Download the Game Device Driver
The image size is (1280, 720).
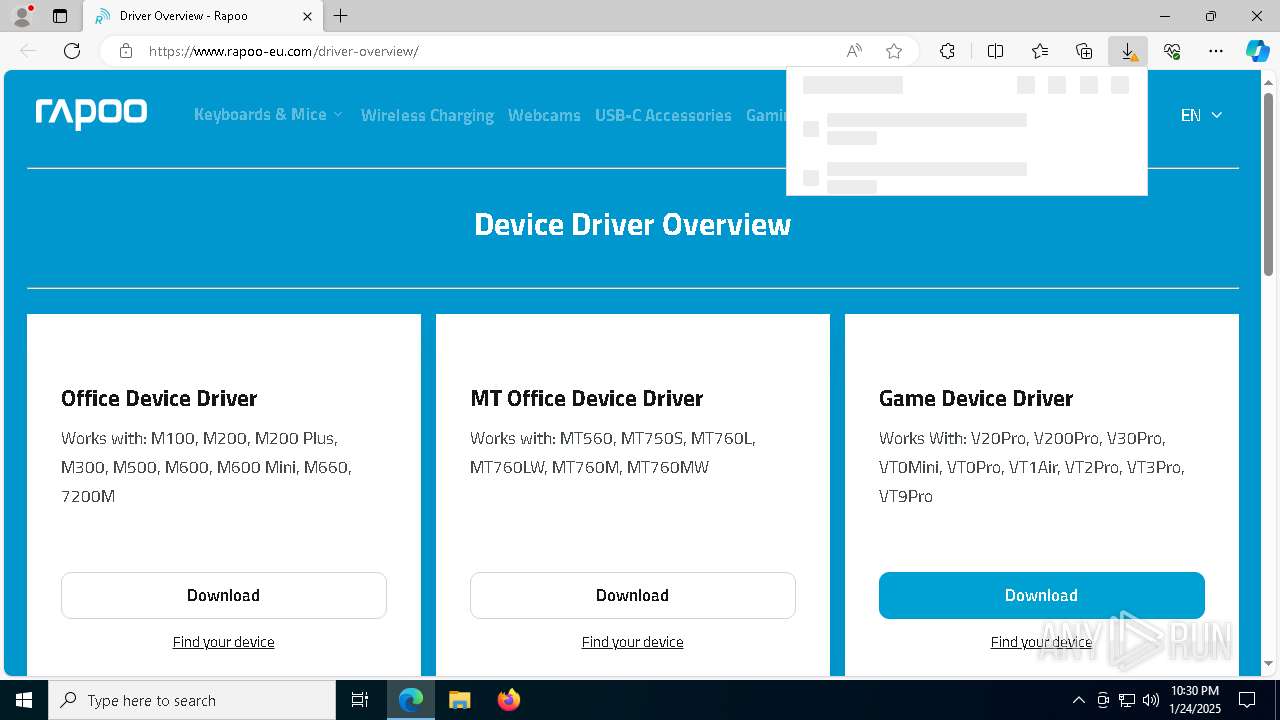pos(1042,595)
